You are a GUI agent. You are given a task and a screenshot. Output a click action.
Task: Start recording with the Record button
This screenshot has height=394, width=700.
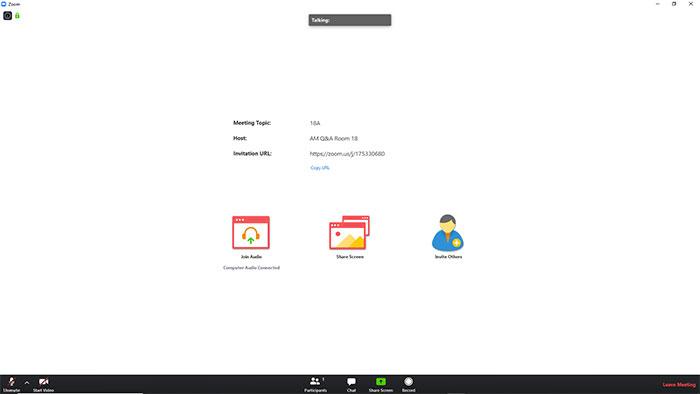408,384
